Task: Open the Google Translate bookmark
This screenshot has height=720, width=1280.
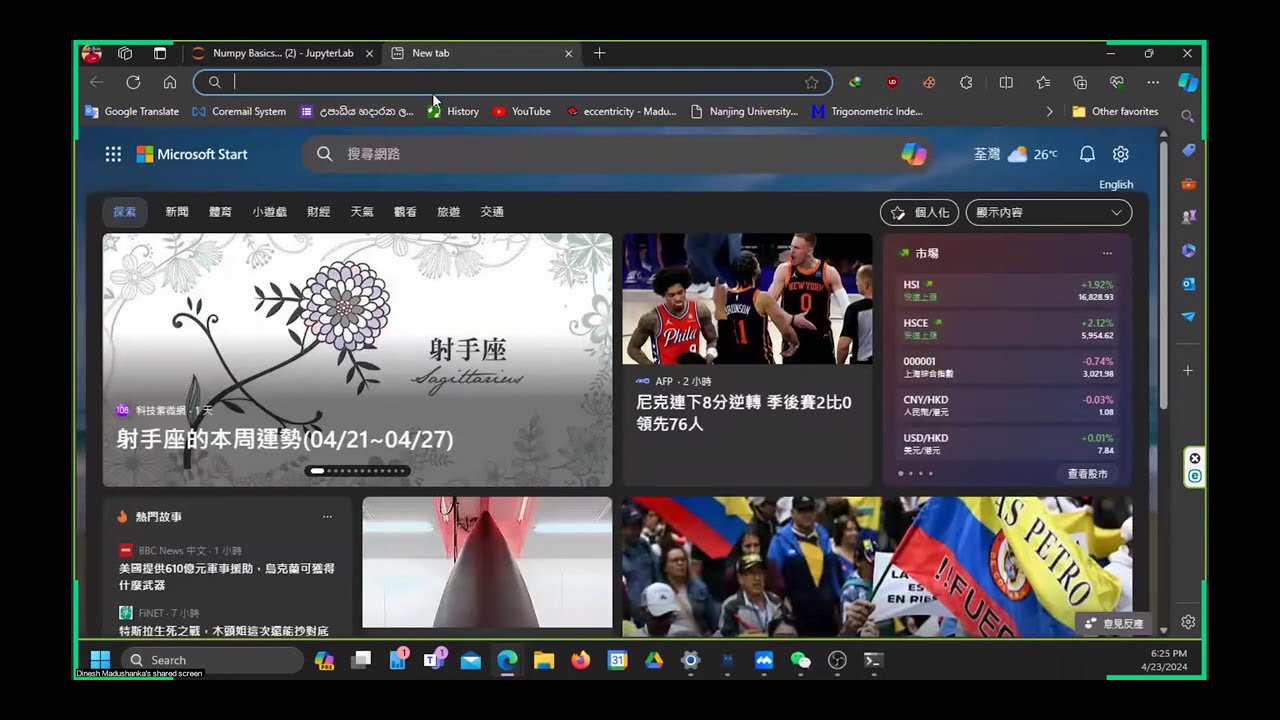Action: (132, 112)
